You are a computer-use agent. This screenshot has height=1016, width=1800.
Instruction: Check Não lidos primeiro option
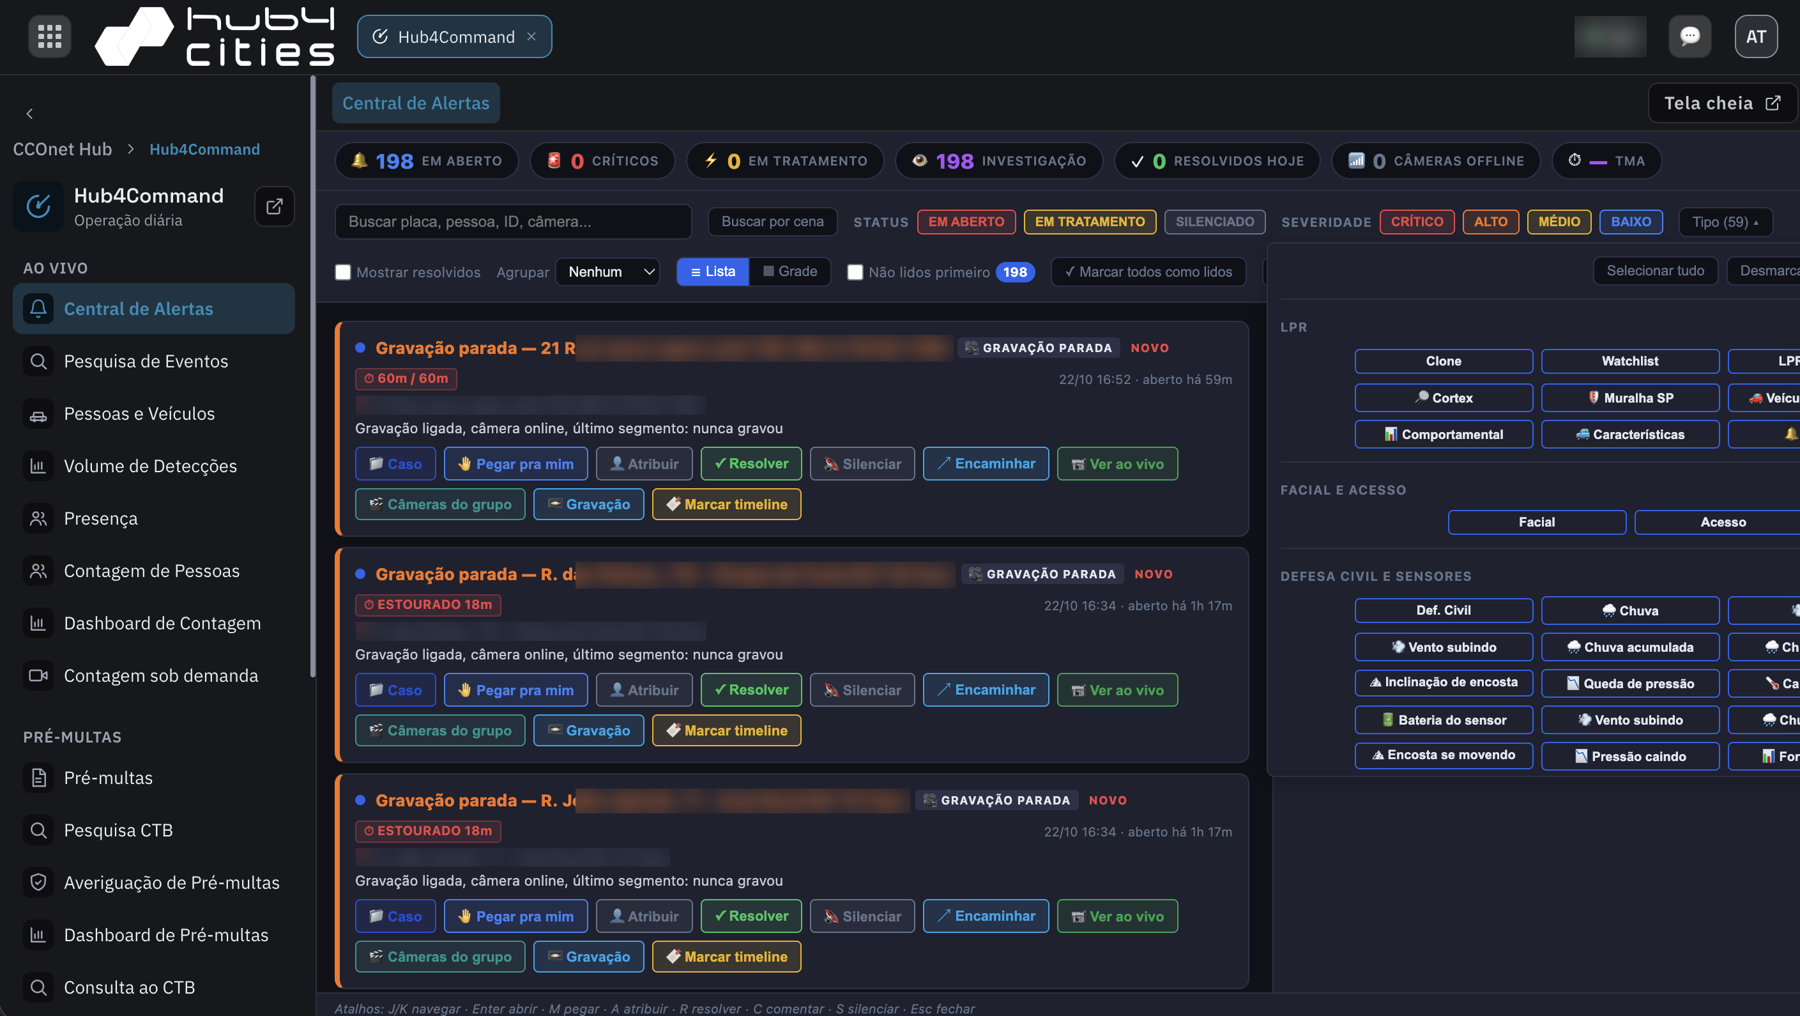[855, 272]
